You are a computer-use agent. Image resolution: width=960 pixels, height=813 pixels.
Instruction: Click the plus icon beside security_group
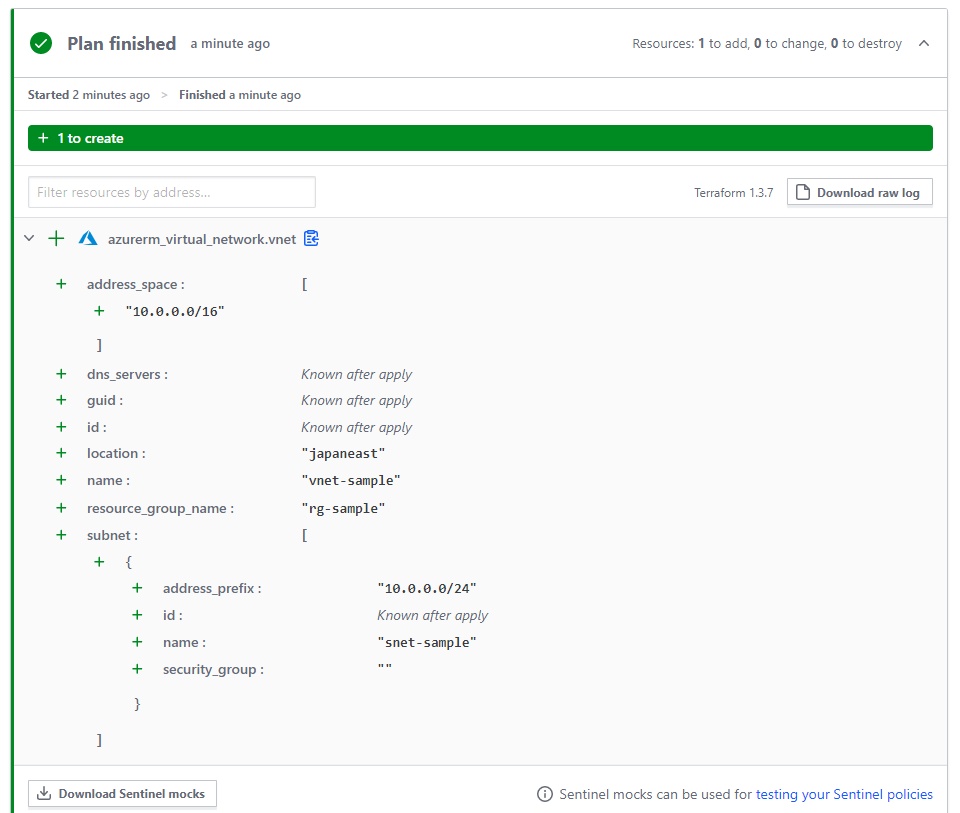click(x=137, y=669)
